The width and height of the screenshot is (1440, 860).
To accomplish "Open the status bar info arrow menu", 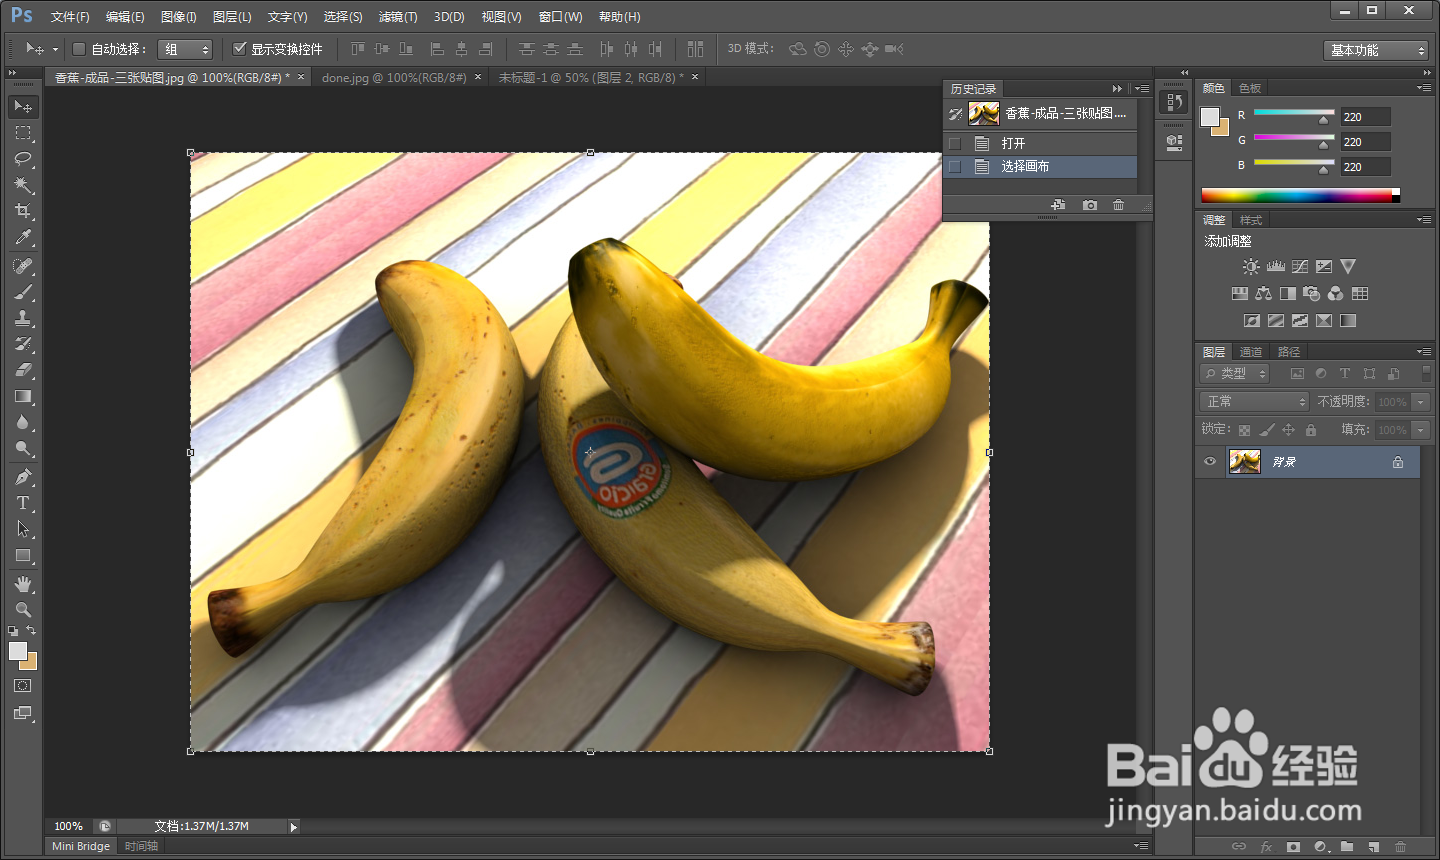I will coord(293,827).
